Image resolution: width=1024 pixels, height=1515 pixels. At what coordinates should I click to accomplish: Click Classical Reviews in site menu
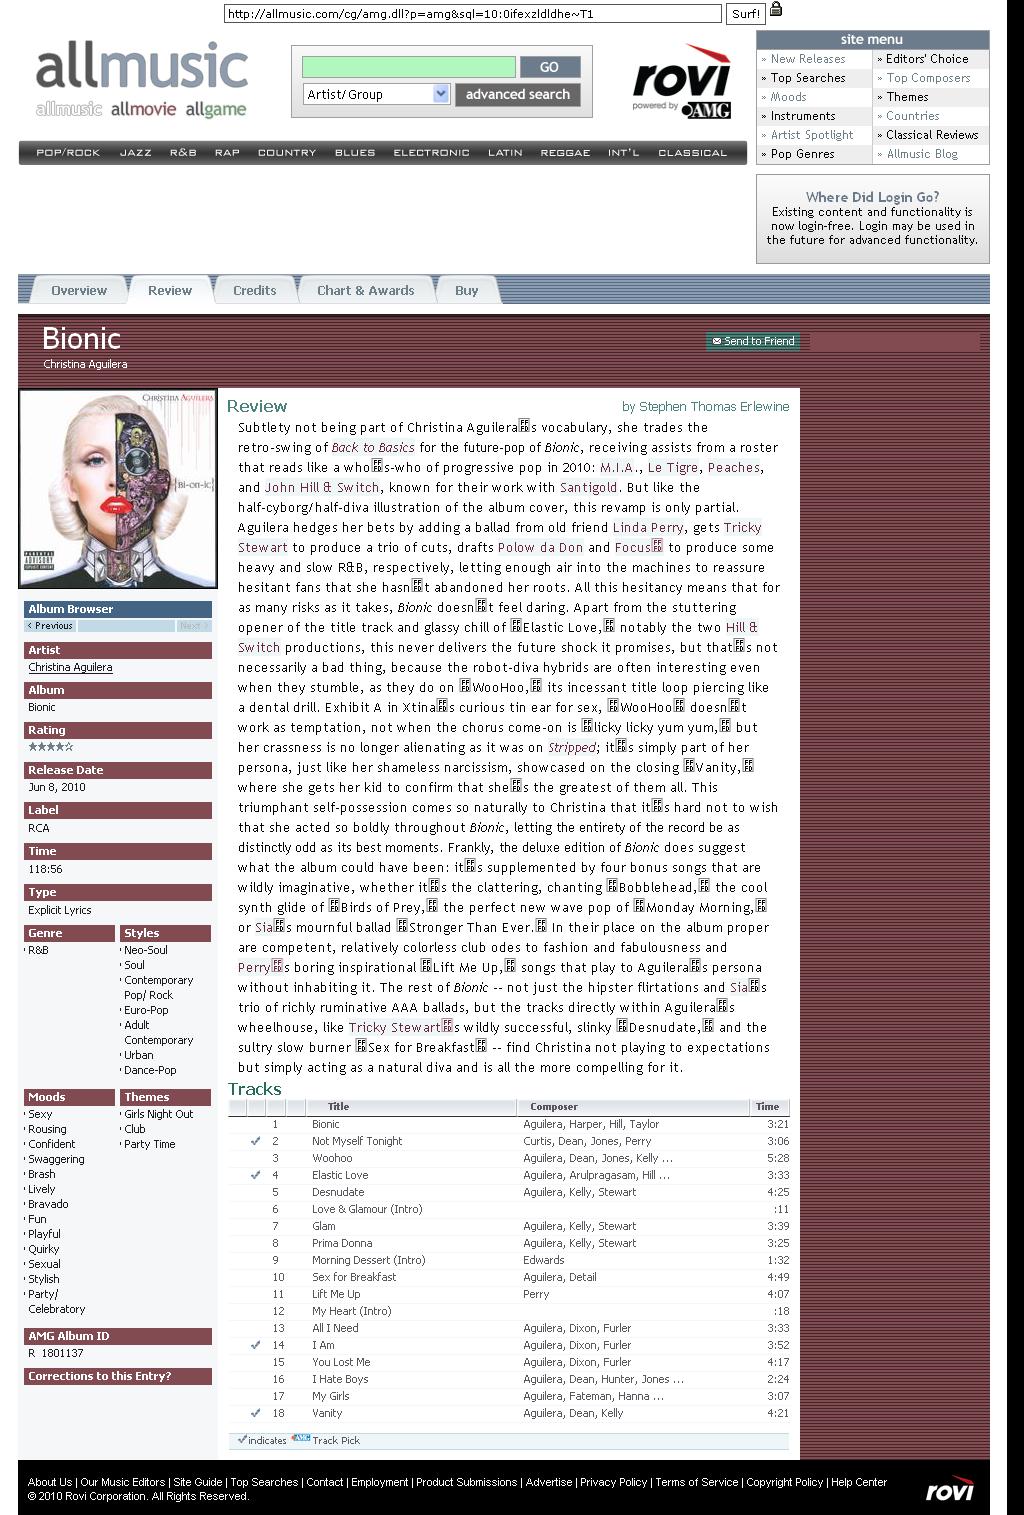pyautogui.click(x=932, y=135)
